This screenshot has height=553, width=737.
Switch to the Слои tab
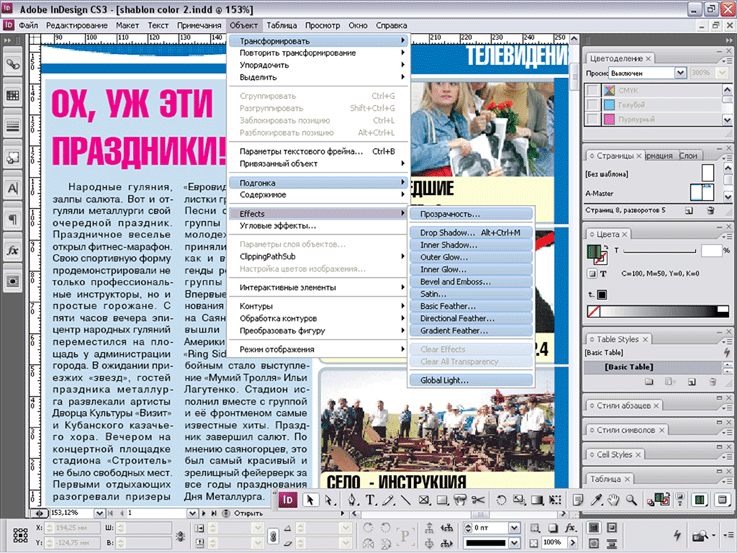point(689,156)
